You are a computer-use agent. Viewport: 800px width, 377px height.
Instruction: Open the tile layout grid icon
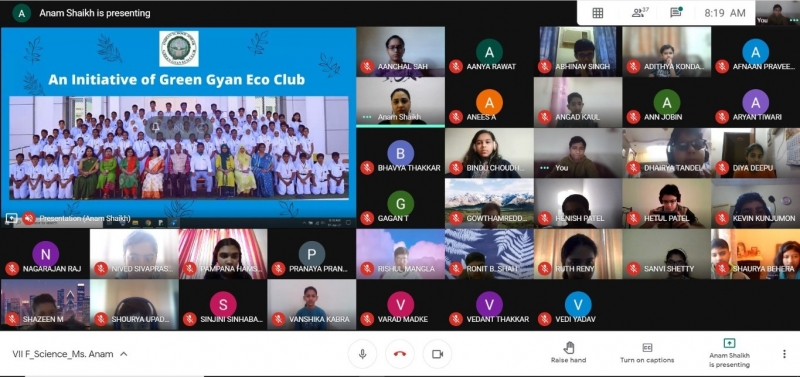click(x=597, y=13)
